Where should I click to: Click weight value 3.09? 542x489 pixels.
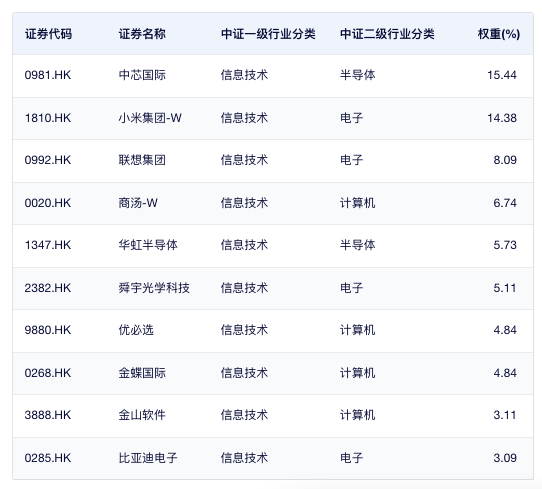click(x=505, y=458)
